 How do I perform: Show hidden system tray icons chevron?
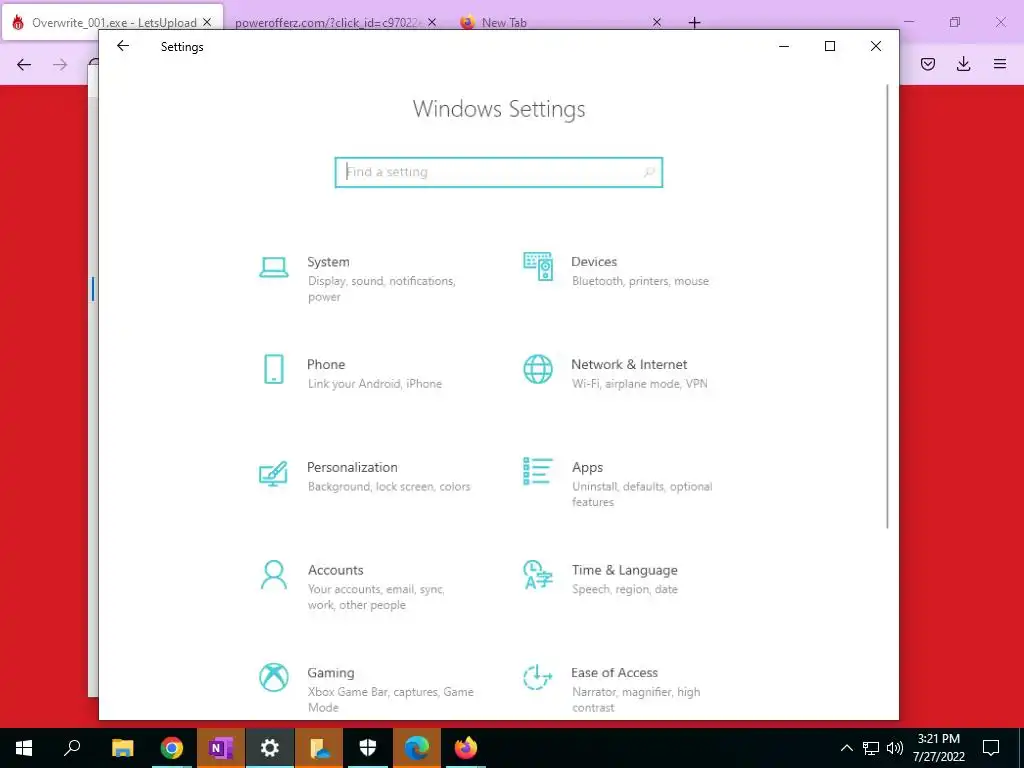[846, 748]
